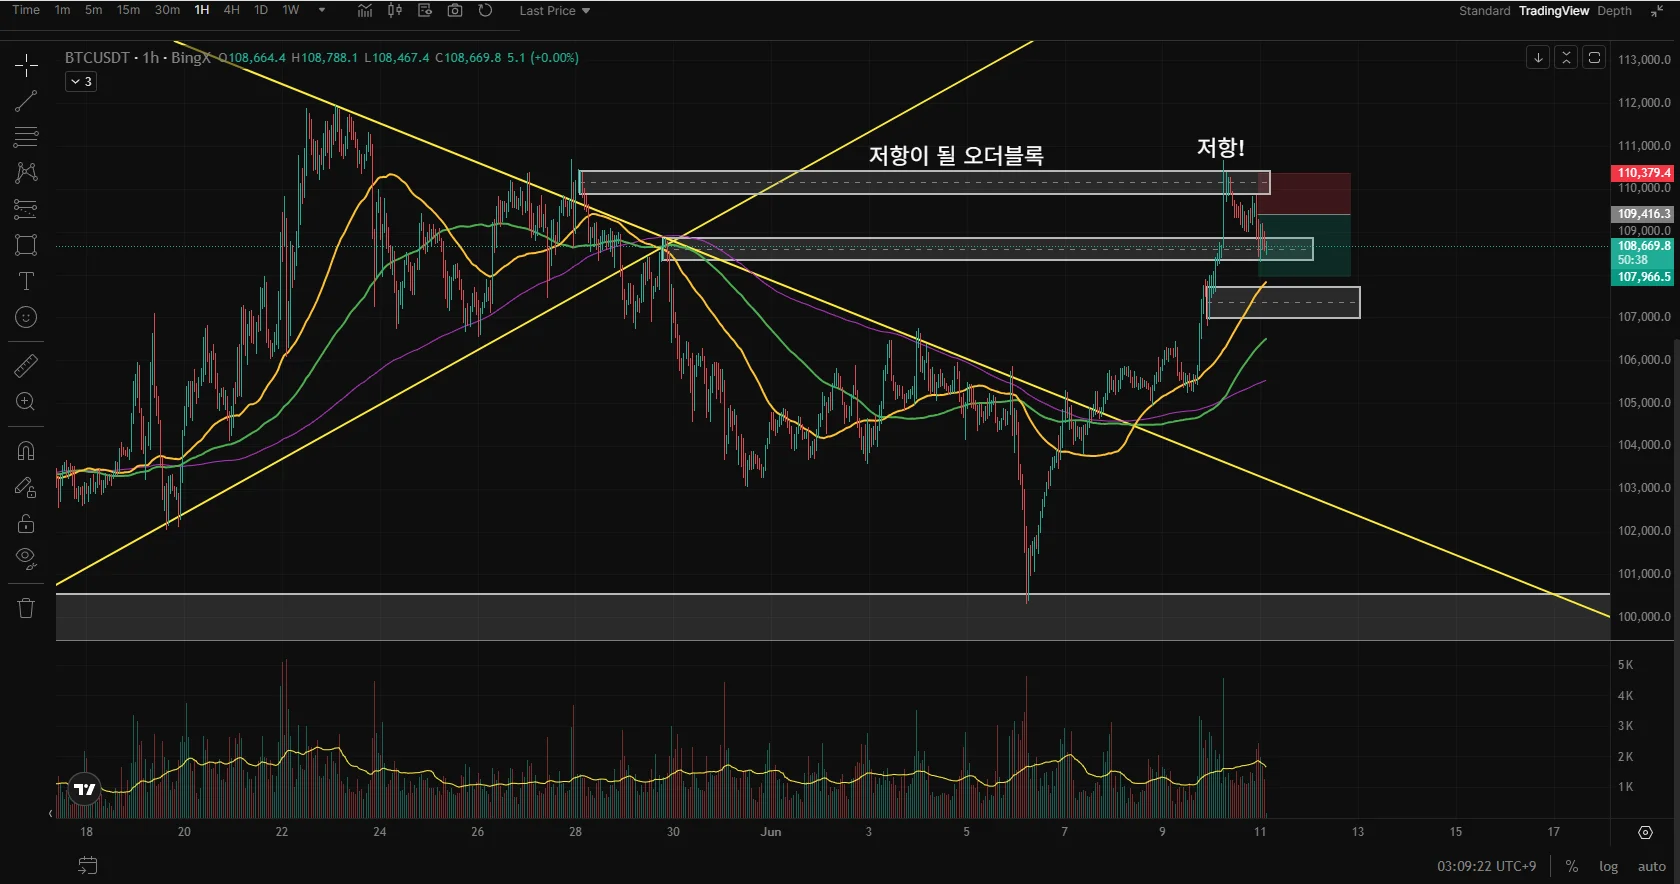Open the extra timeframes dropdown arrow

pyautogui.click(x=322, y=10)
